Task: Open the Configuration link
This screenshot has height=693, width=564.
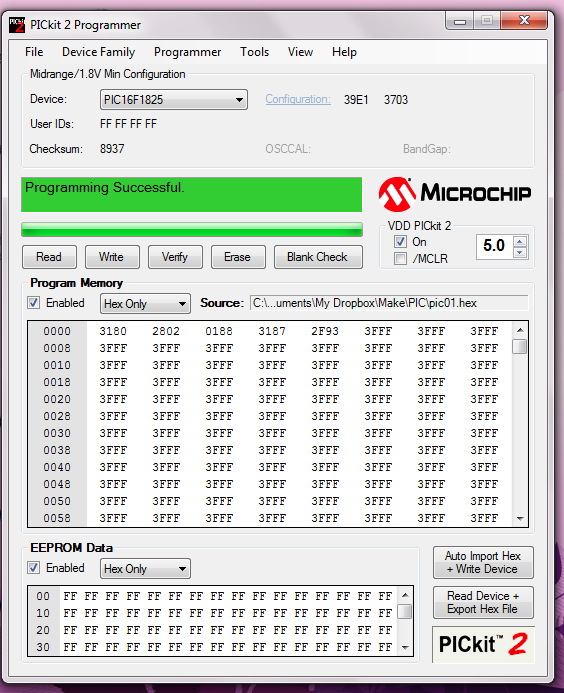Action: click(x=298, y=99)
